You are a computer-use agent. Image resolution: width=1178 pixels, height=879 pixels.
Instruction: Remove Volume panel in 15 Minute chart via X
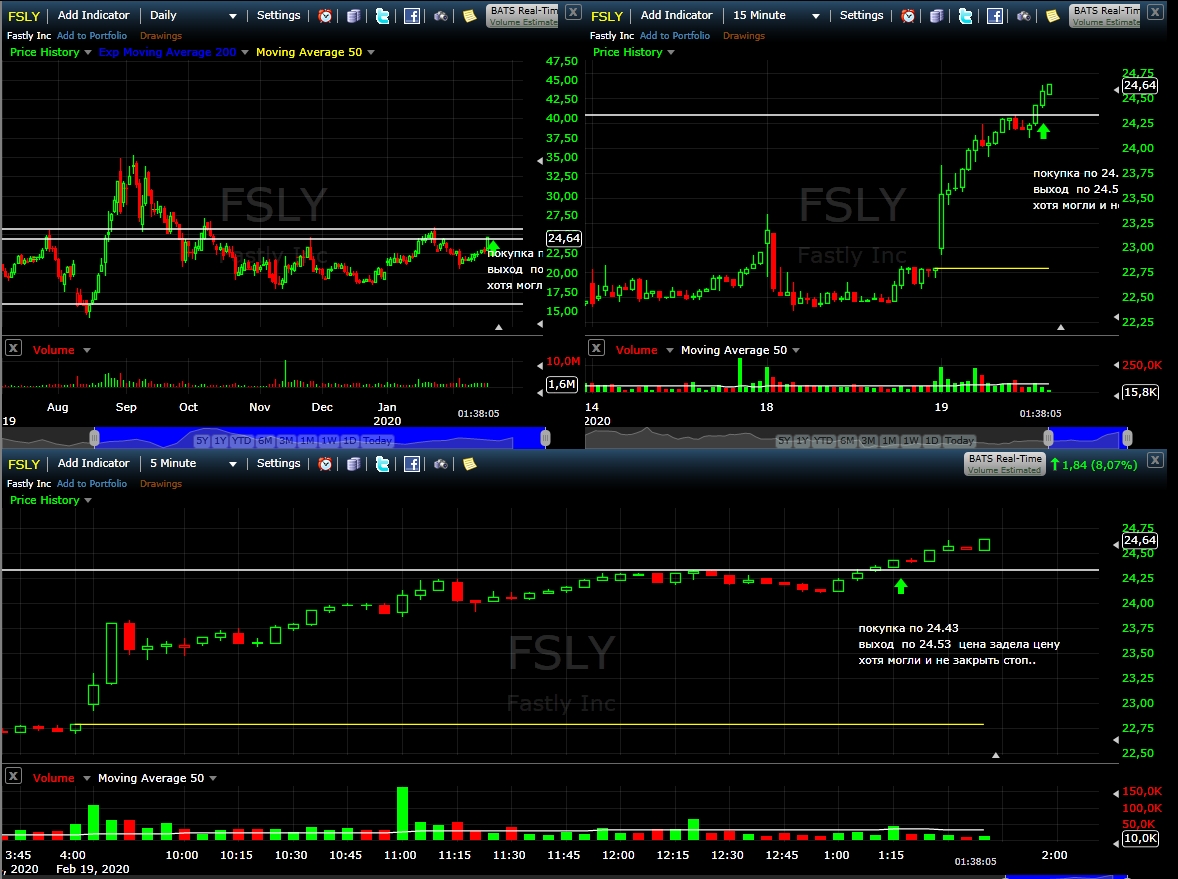pos(596,348)
